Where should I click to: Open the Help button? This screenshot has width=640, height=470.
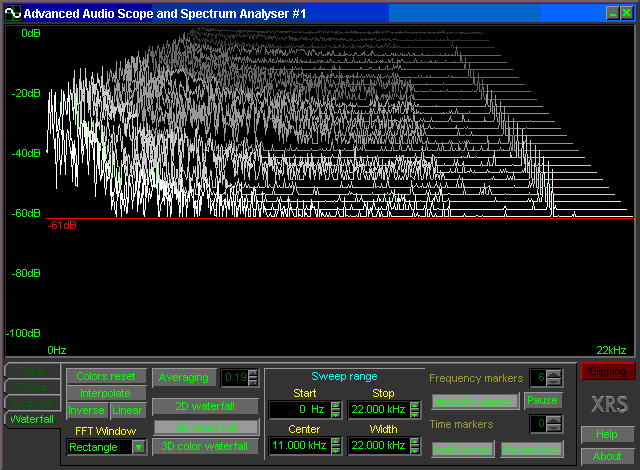pos(607,435)
